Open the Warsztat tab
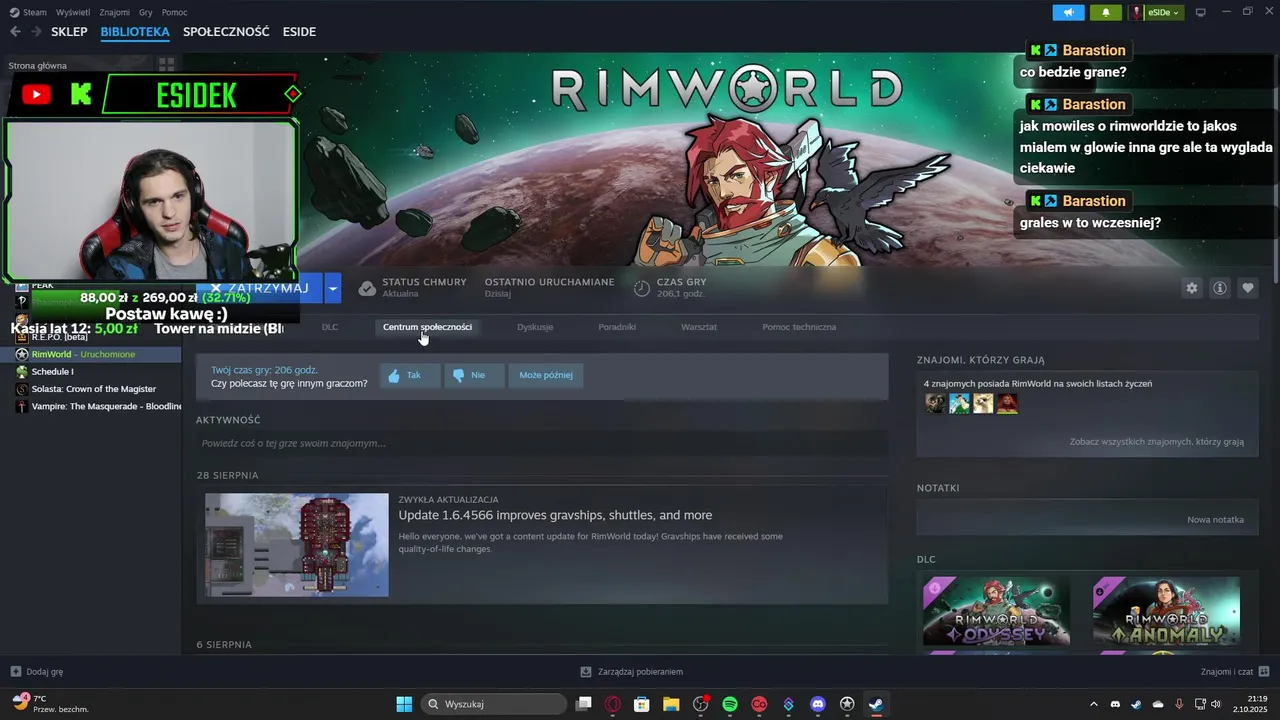The image size is (1280, 720). (x=699, y=327)
